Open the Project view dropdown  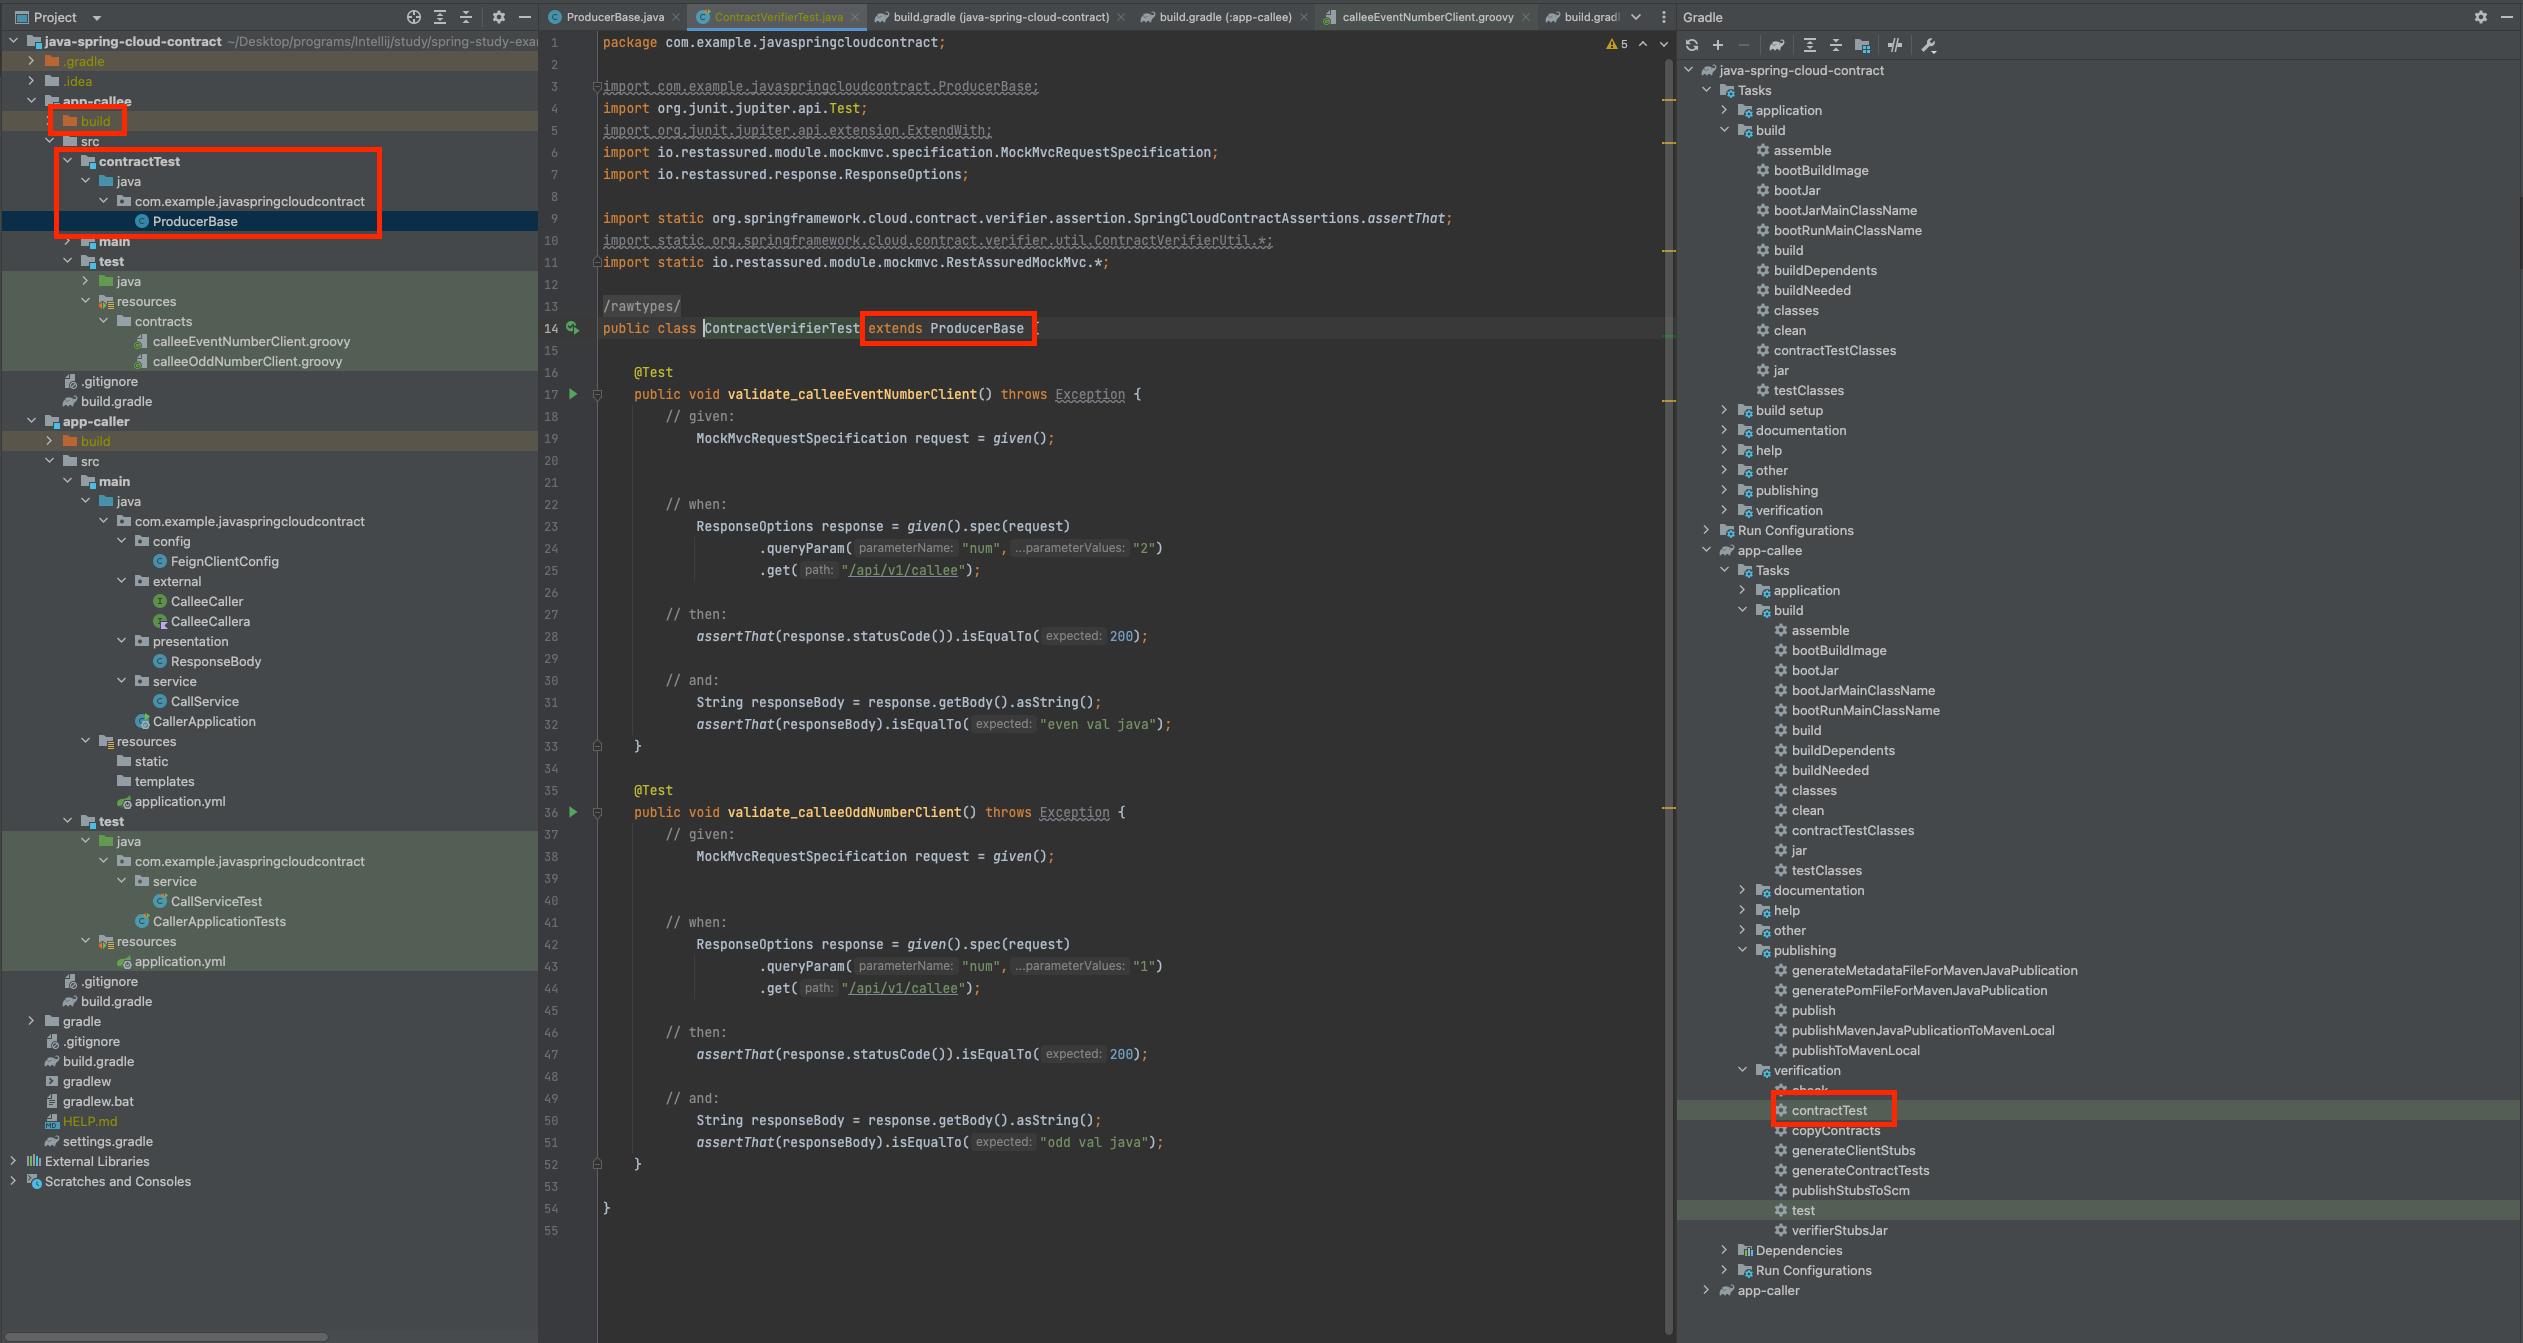[x=96, y=17]
